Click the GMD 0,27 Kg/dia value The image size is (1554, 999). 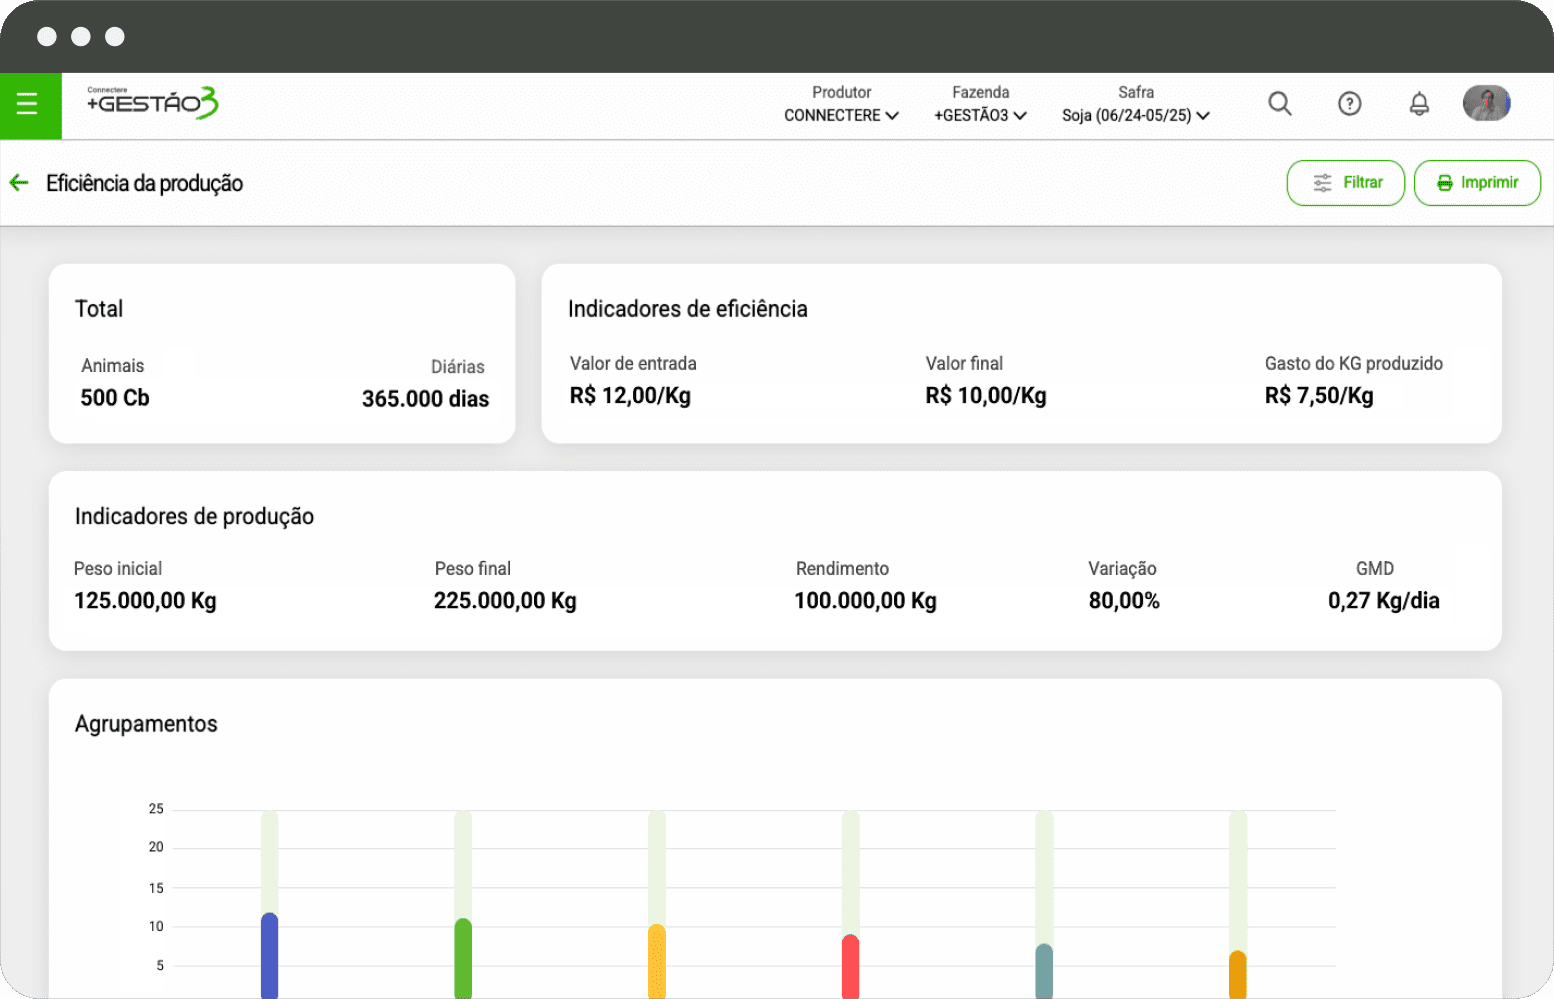click(x=1383, y=601)
